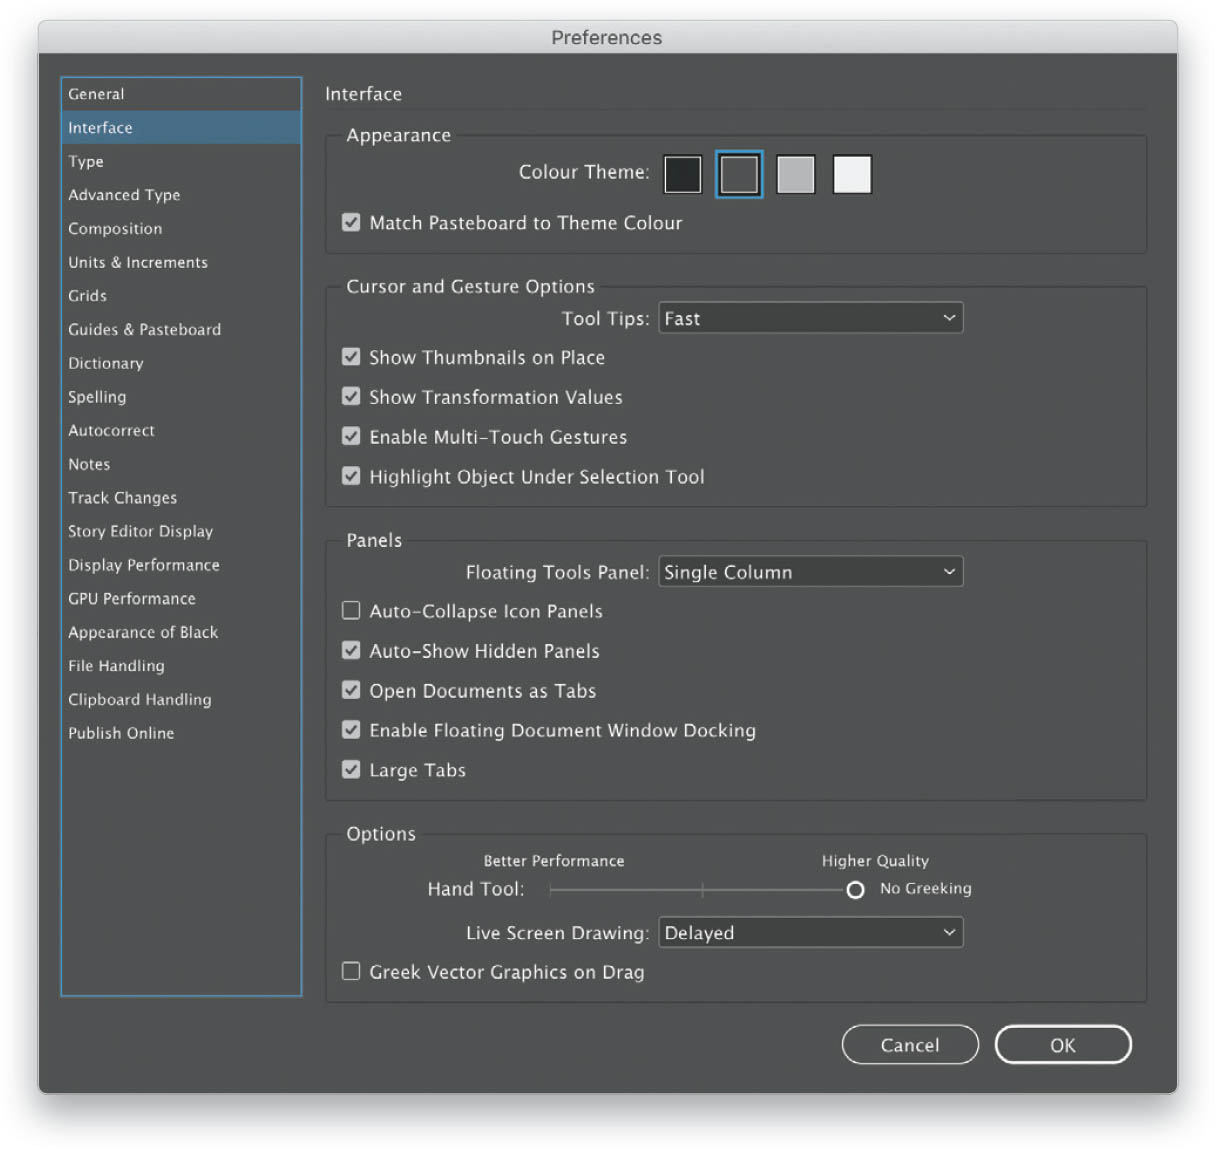Select the medium dark colour theme swatch
The height and width of the screenshot is (1149, 1215).
click(x=739, y=175)
